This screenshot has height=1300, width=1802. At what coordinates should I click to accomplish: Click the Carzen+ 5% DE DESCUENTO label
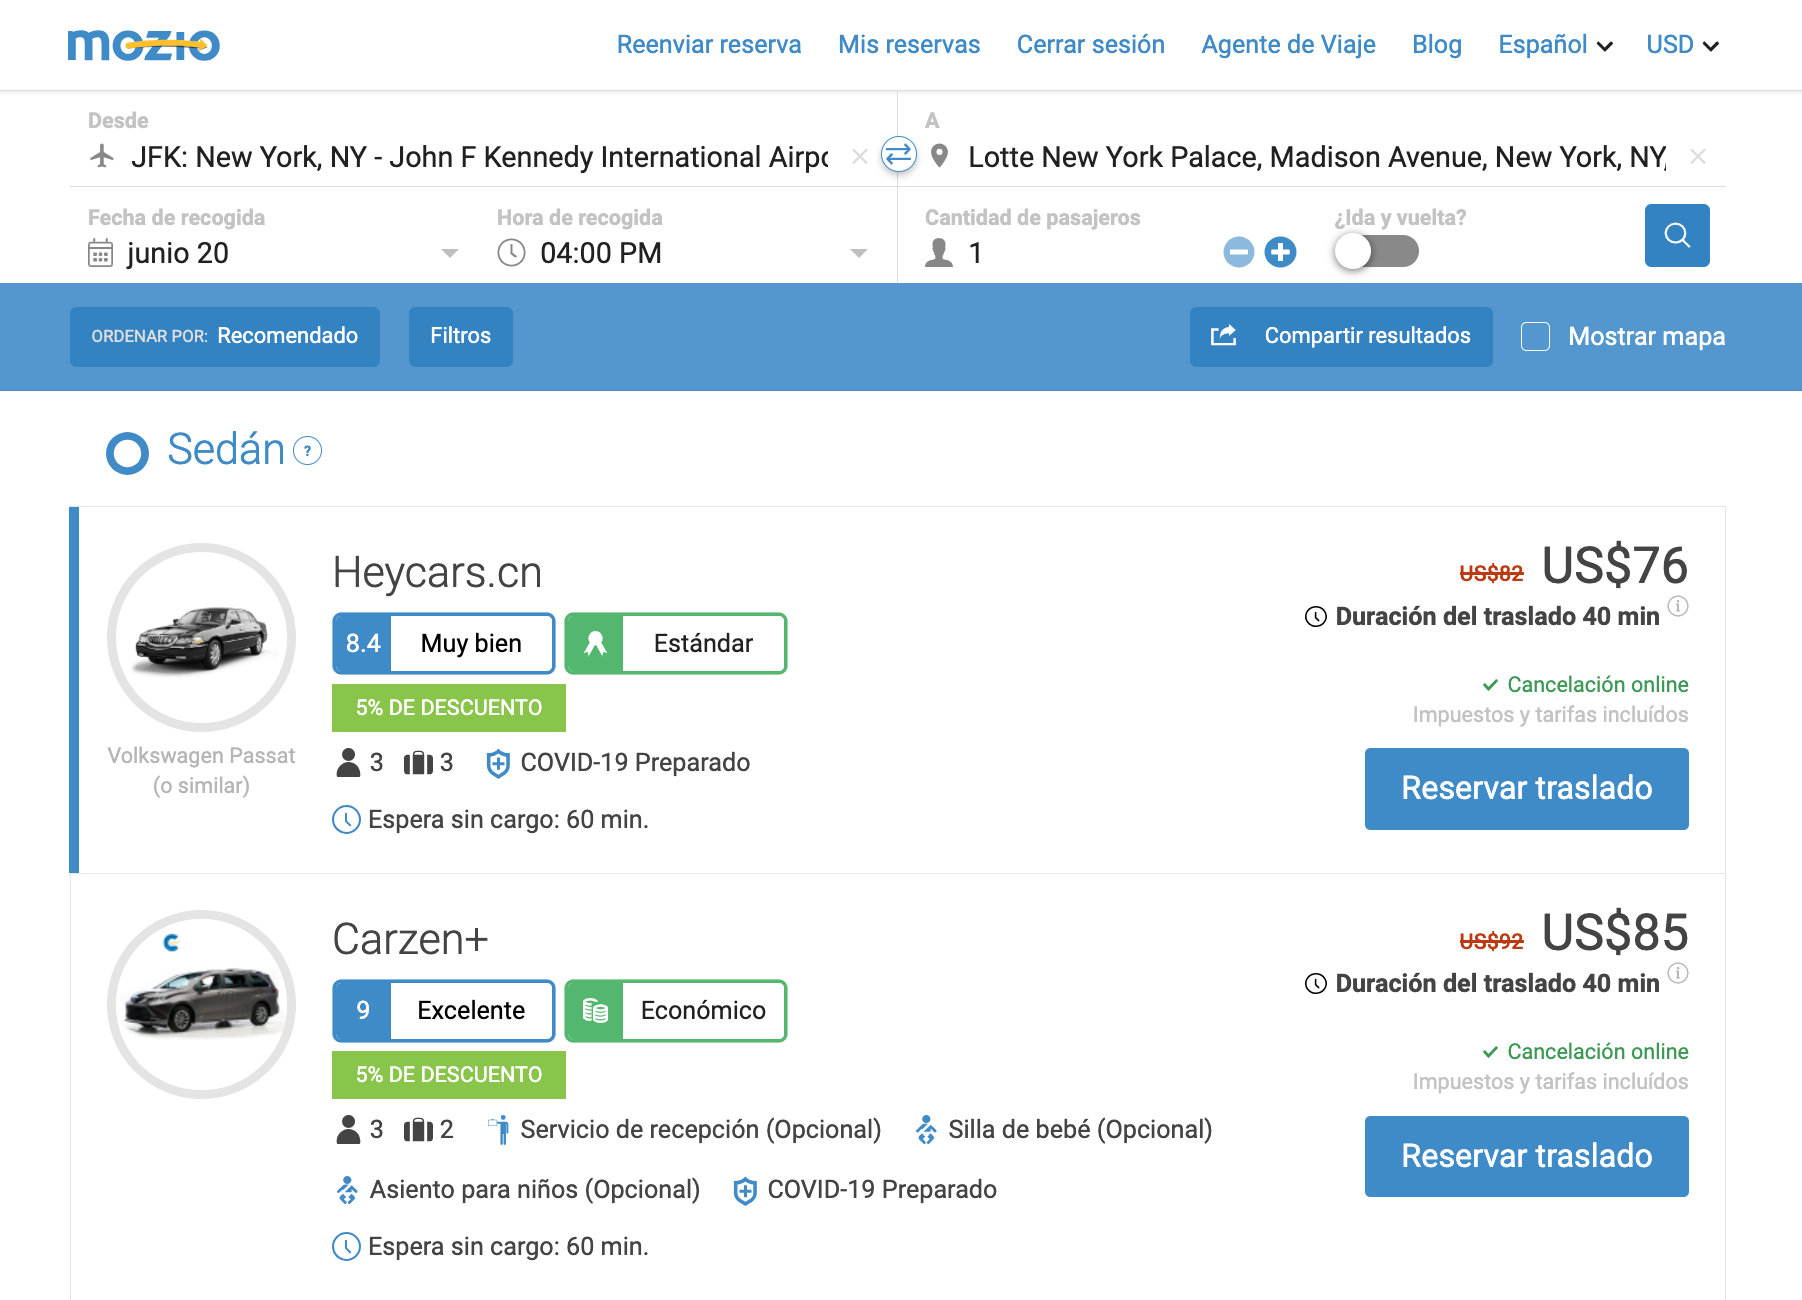click(x=449, y=1075)
